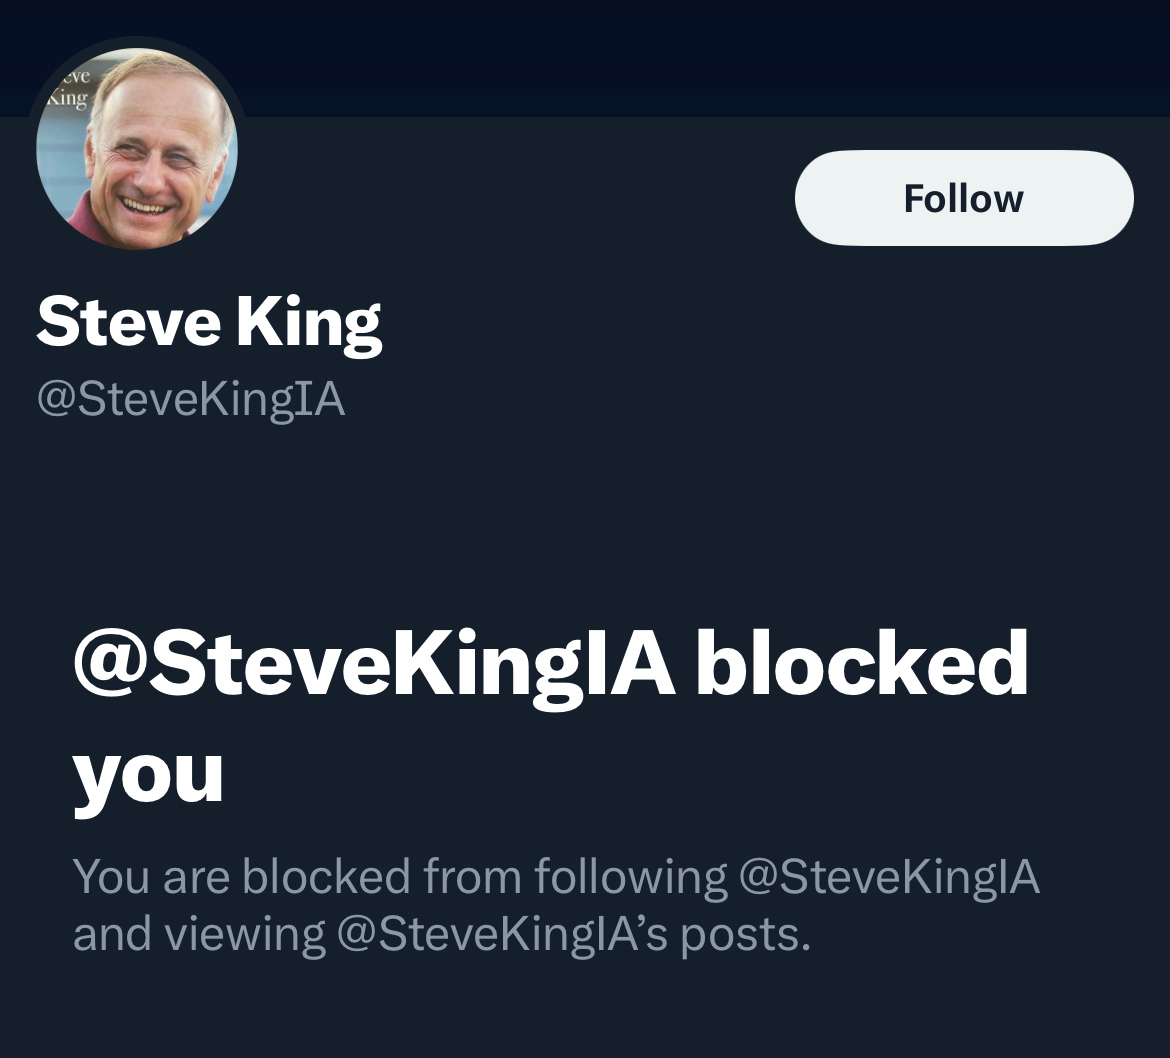Click the word "posts." ending the description
Viewport: 1170px width, 1058px height.
tap(747, 935)
